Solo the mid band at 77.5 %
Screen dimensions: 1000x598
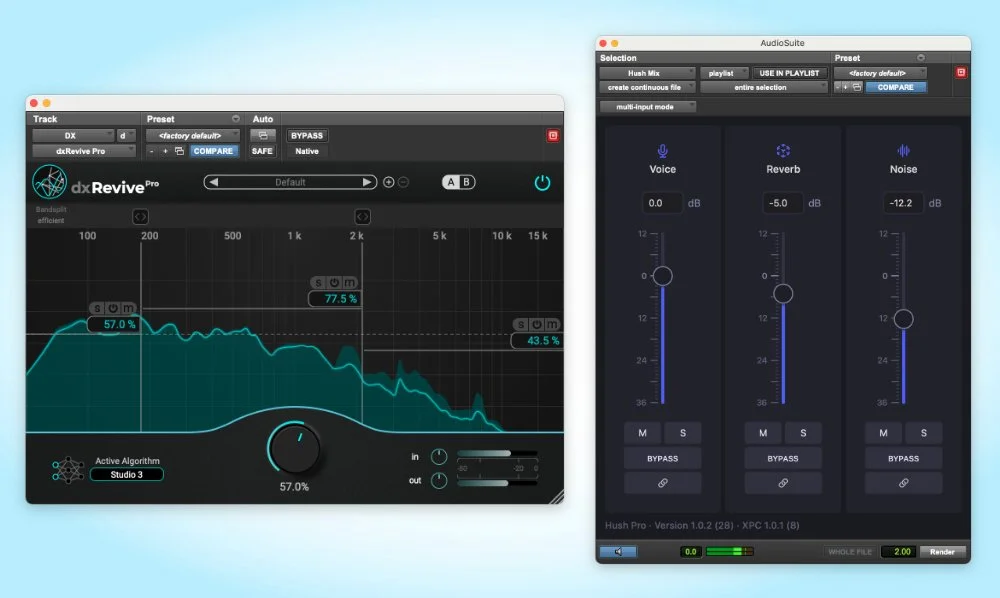pos(318,282)
